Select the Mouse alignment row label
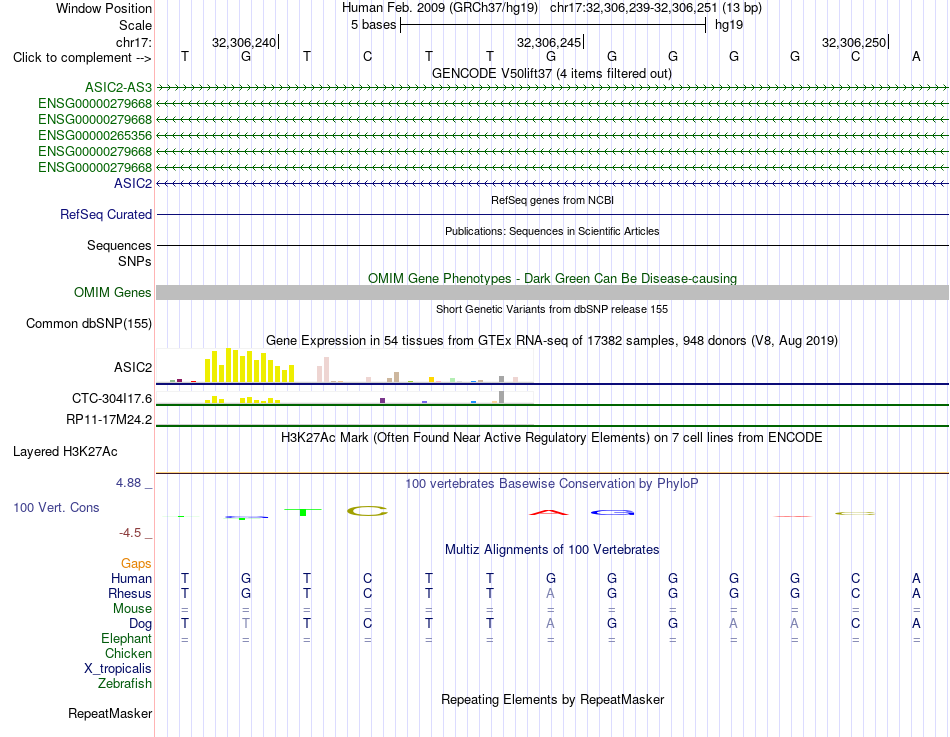950x737 pixels. click(x=132, y=609)
